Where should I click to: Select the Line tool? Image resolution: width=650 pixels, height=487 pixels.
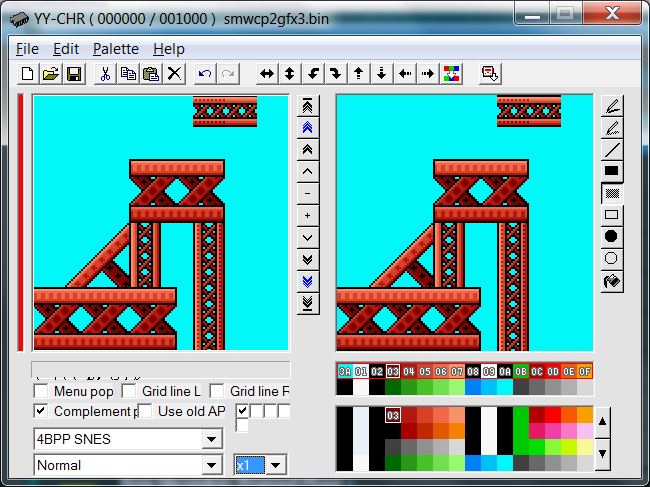pyautogui.click(x=612, y=150)
